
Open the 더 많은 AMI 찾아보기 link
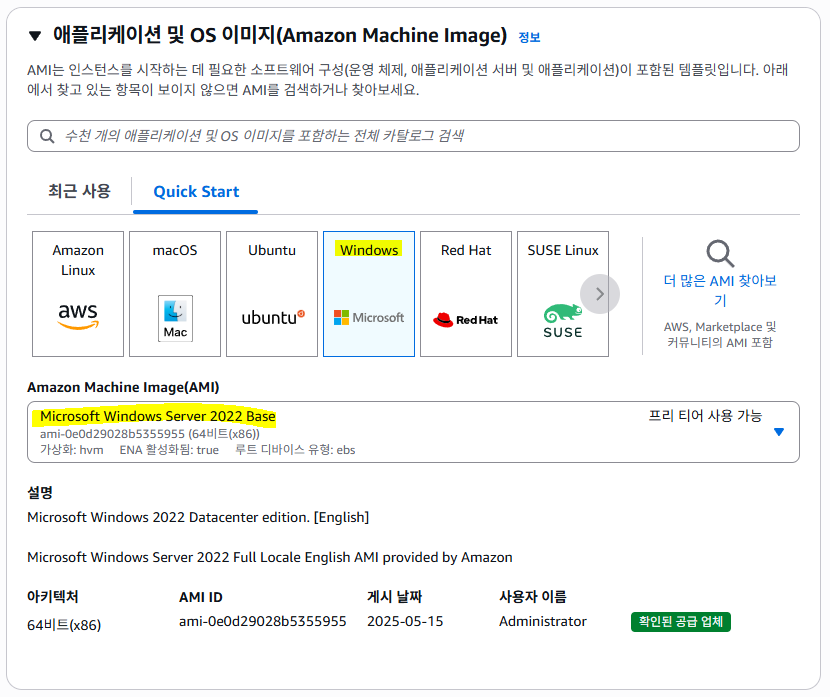click(720, 290)
